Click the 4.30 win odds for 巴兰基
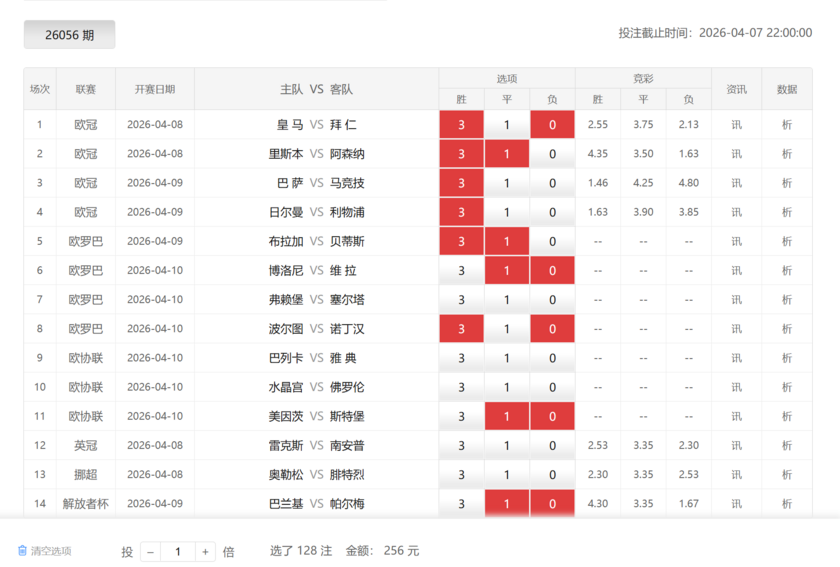 coord(598,504)
